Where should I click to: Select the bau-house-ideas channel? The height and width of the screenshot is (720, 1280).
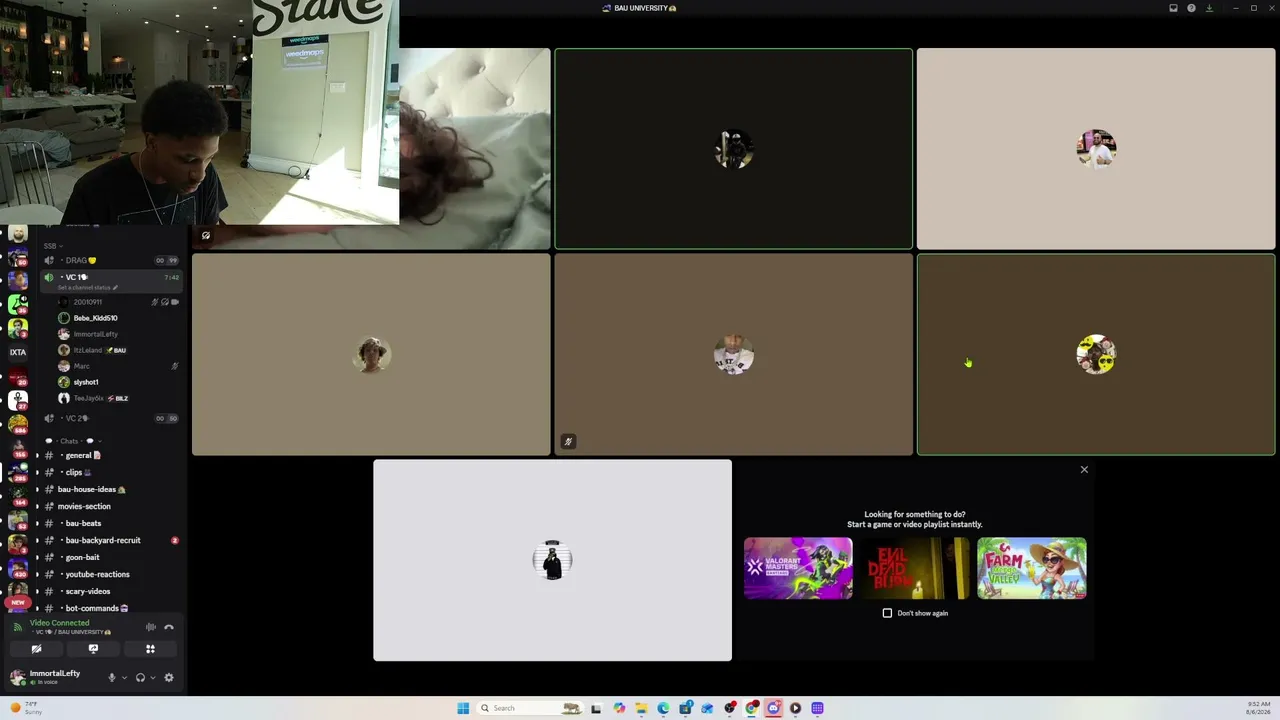tap(110, 489)
